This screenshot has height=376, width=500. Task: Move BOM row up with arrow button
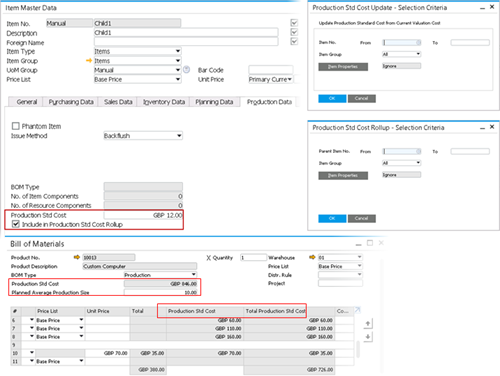tap(368, 323)
